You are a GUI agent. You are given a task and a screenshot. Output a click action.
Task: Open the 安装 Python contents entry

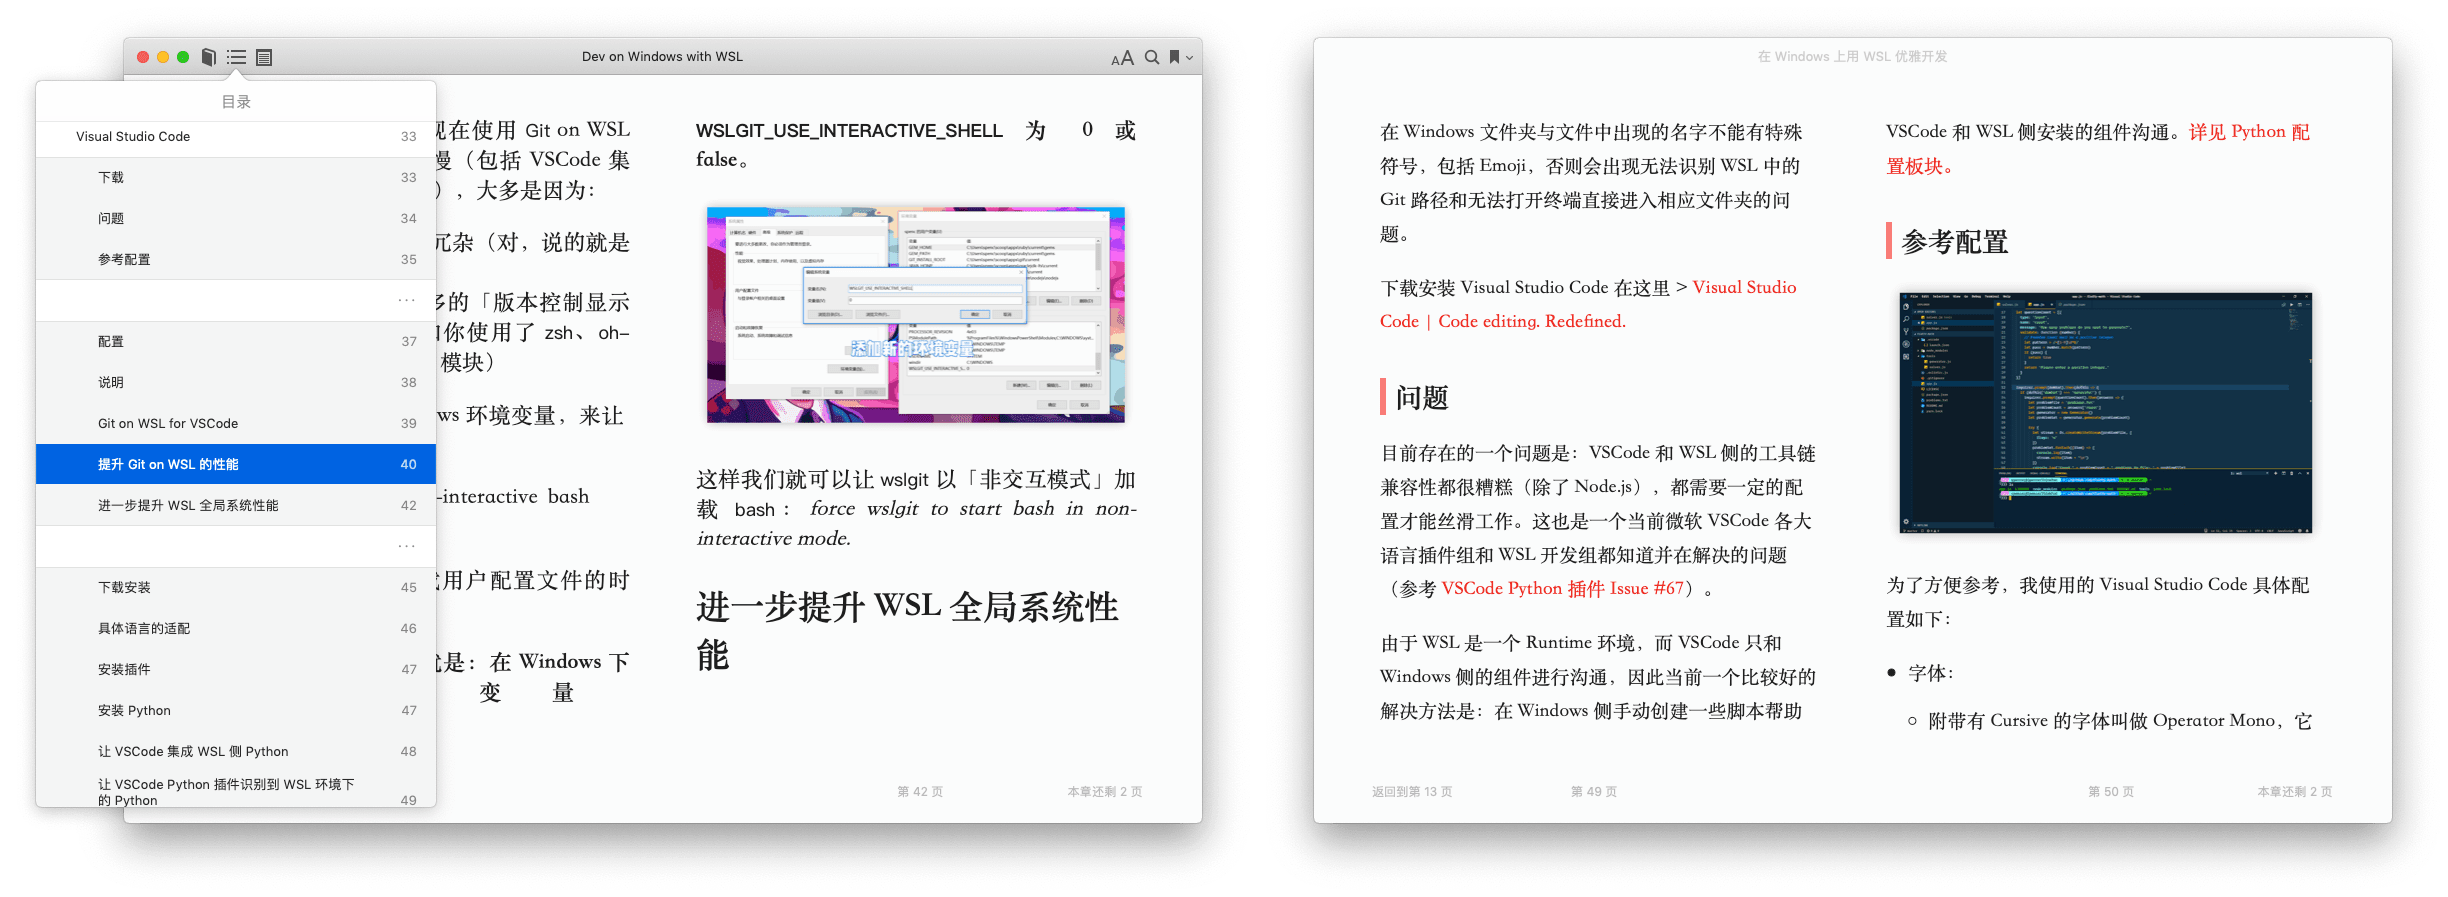(236, 711)
